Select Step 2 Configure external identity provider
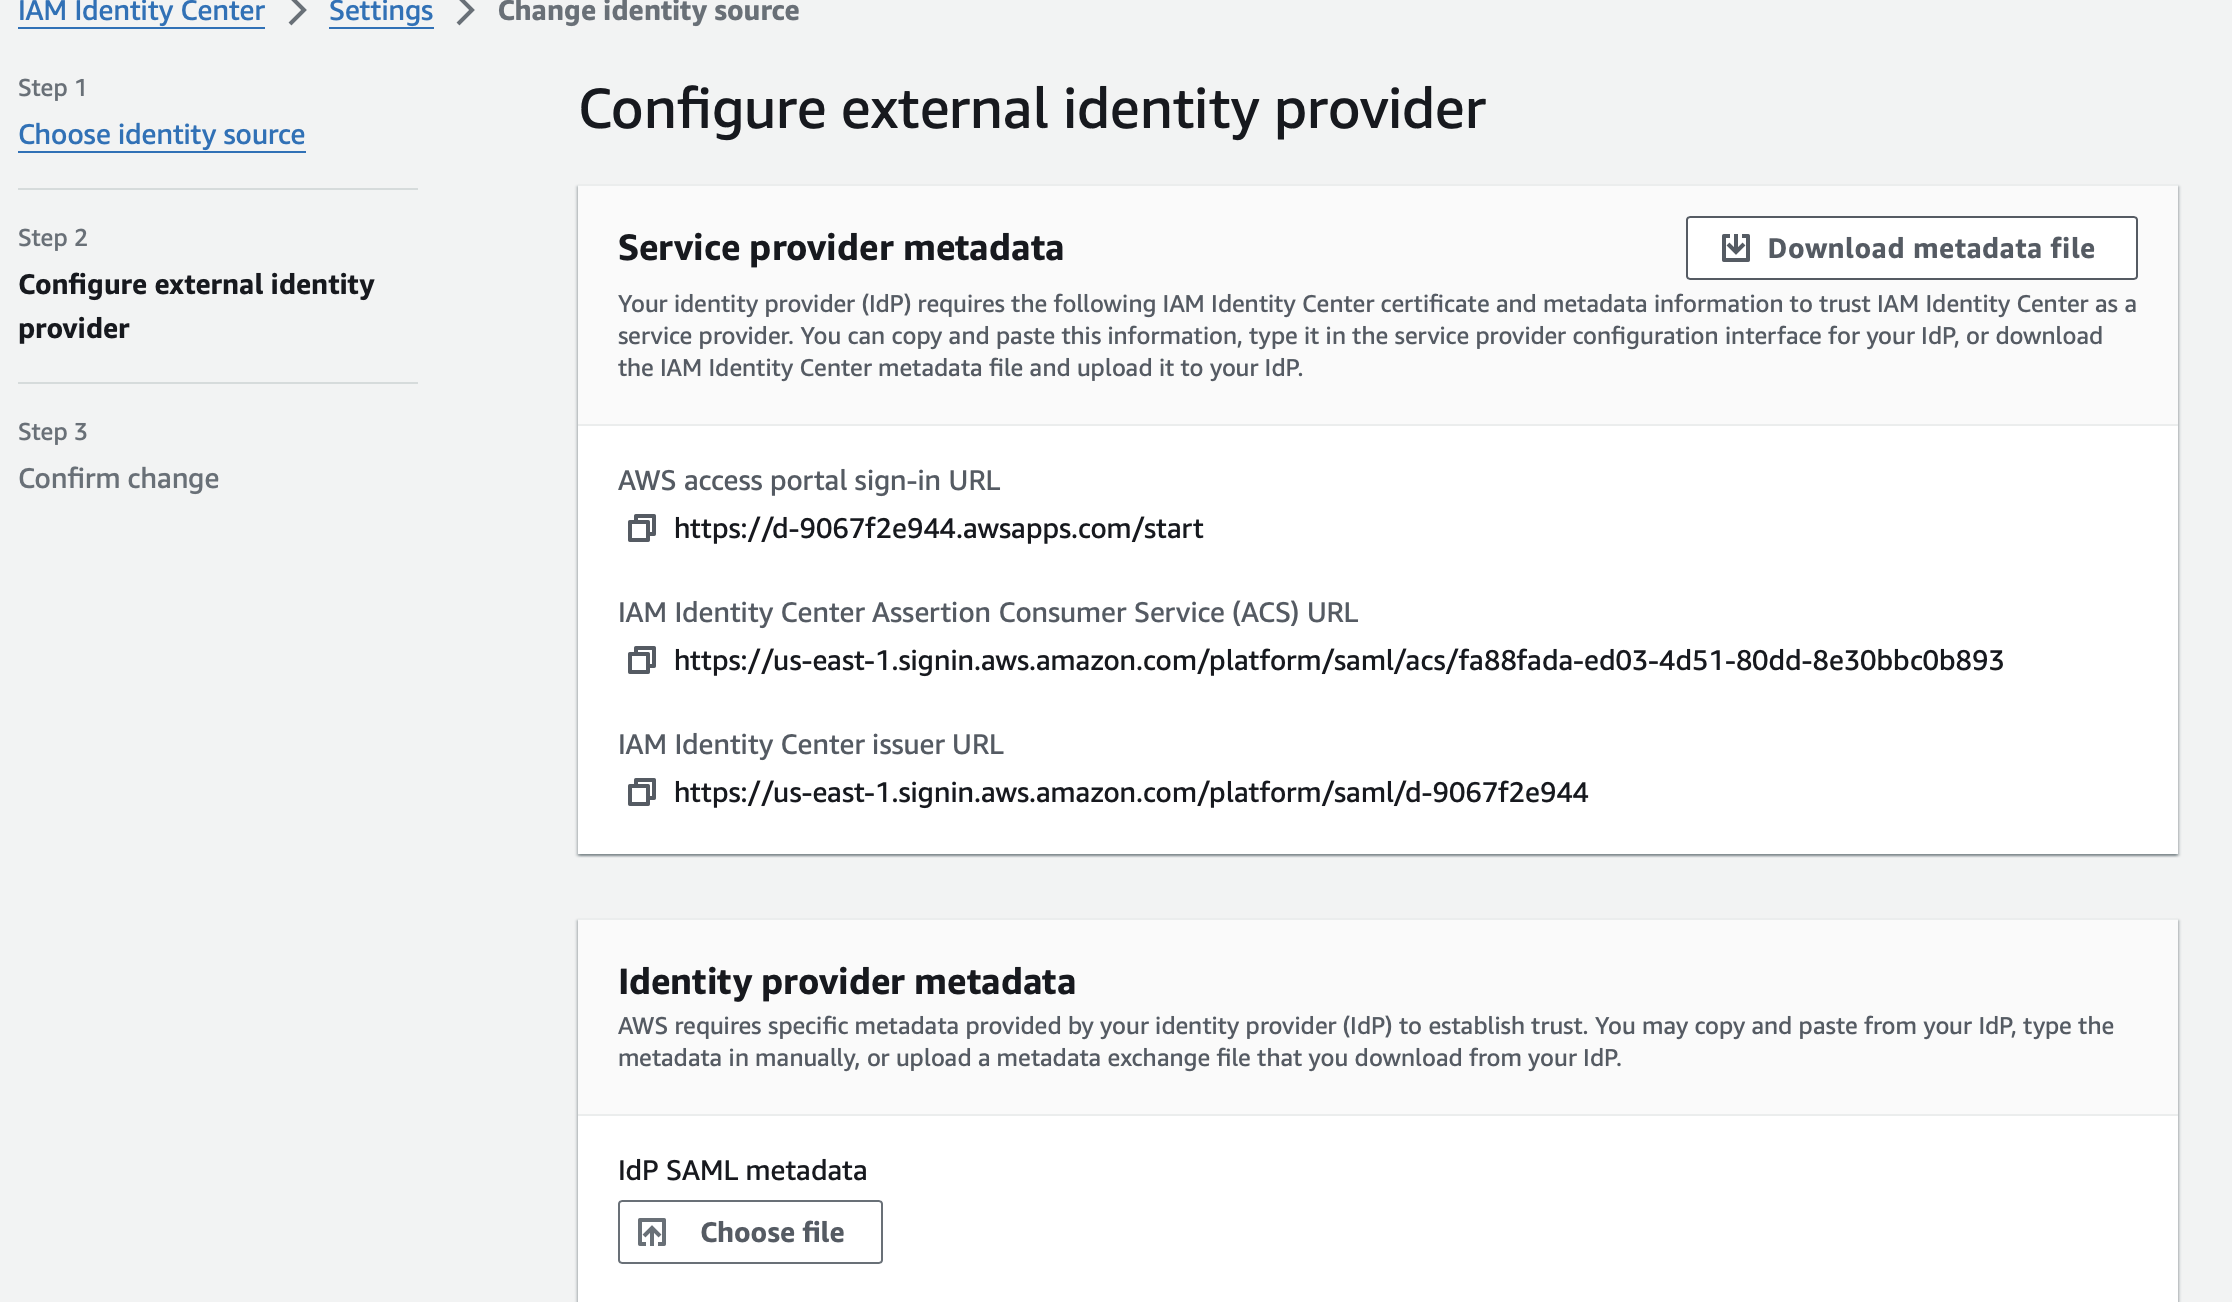The image size is (2232, 1302). [x=196, y=305]
